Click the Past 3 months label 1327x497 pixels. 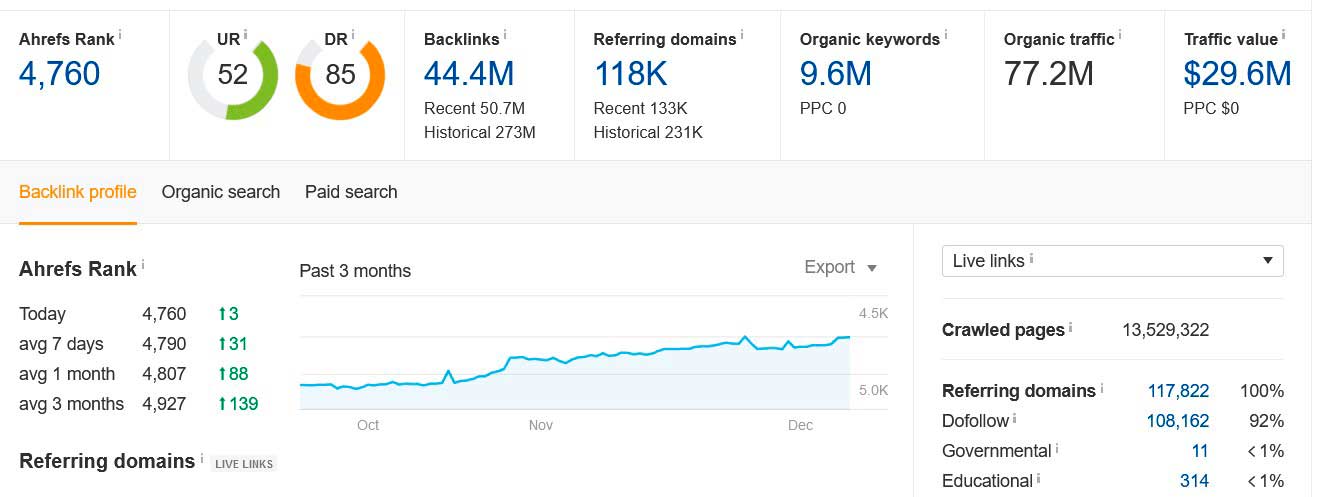[x=355, y=271]
